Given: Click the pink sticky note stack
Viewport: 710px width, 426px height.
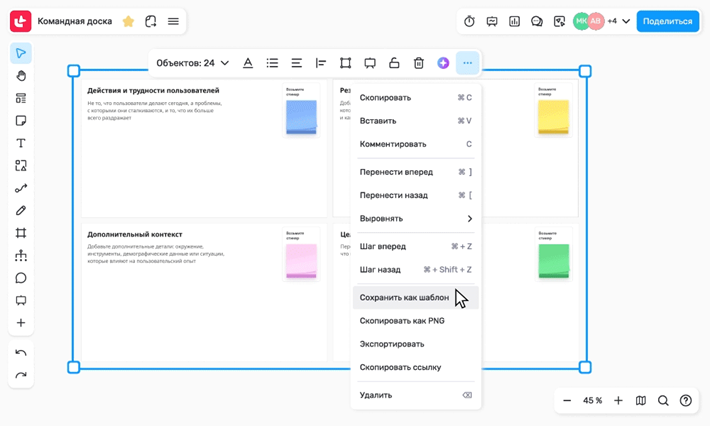Looking at the screenshot, I should tap(301, 261).
